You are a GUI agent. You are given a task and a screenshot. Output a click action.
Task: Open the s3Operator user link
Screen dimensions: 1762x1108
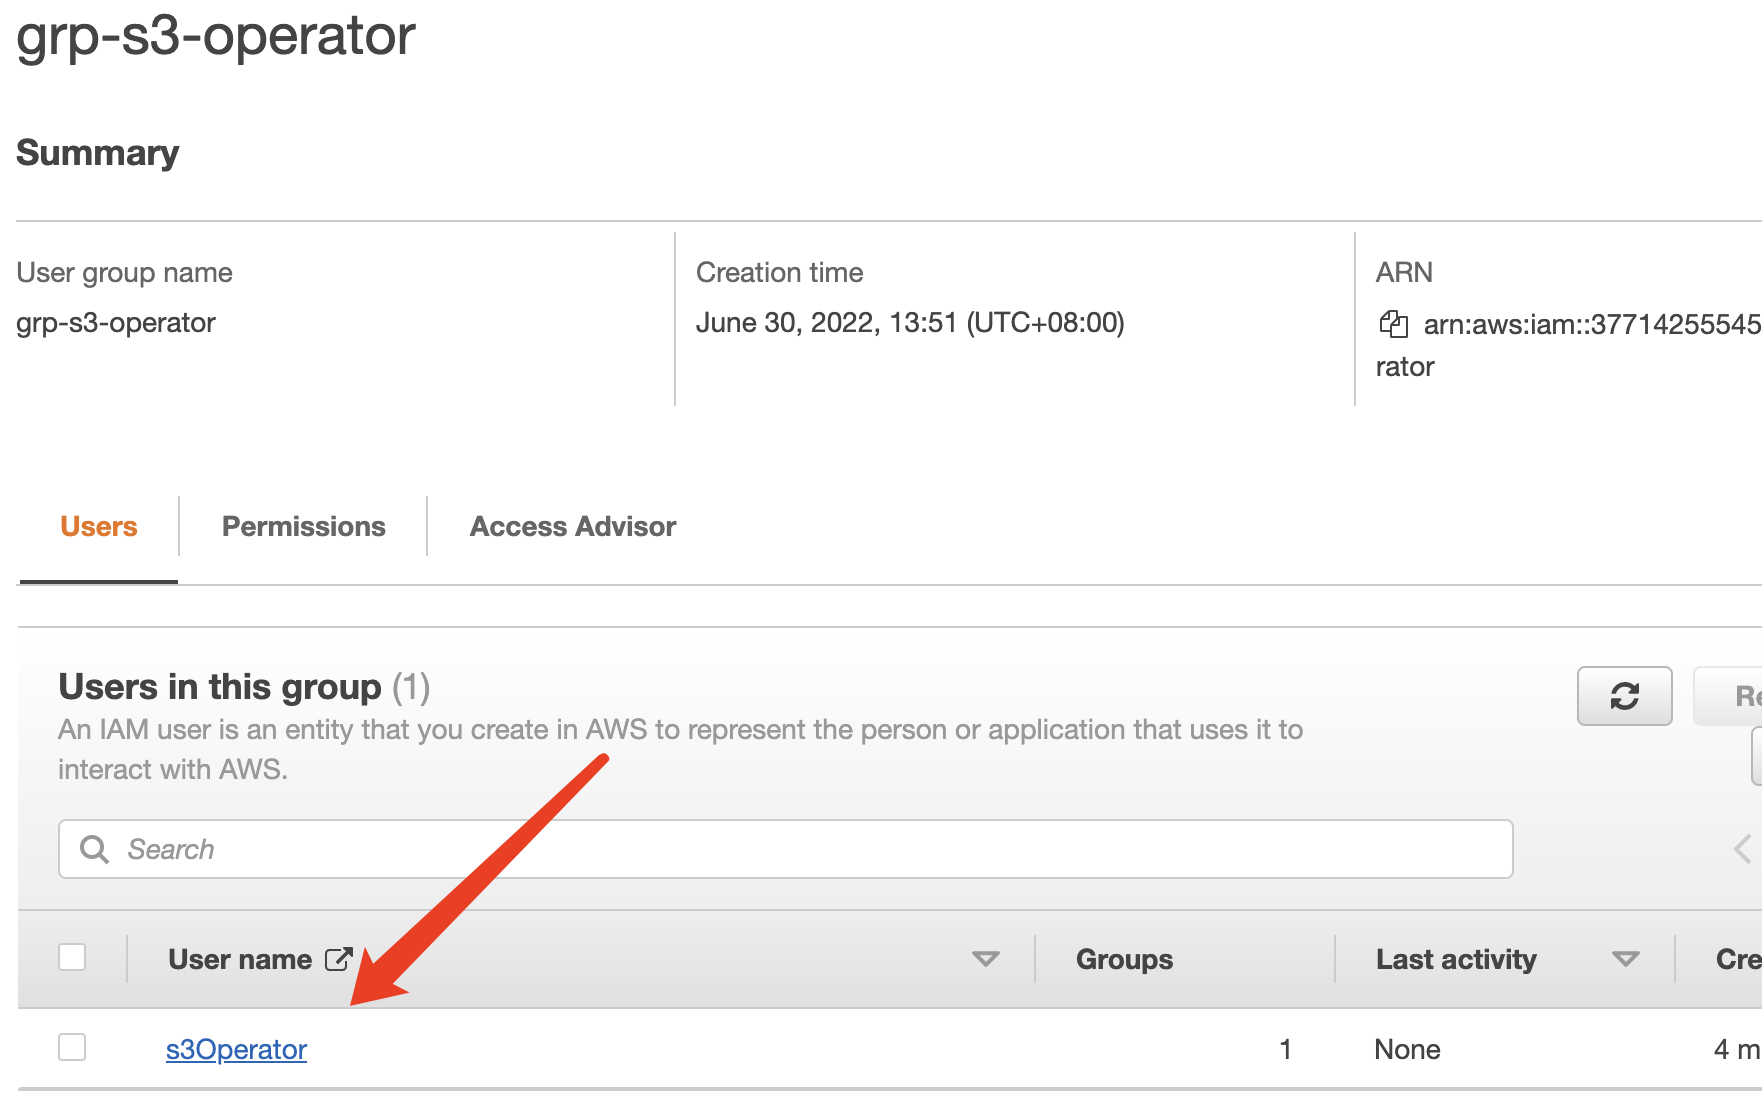click(236, 1049)
